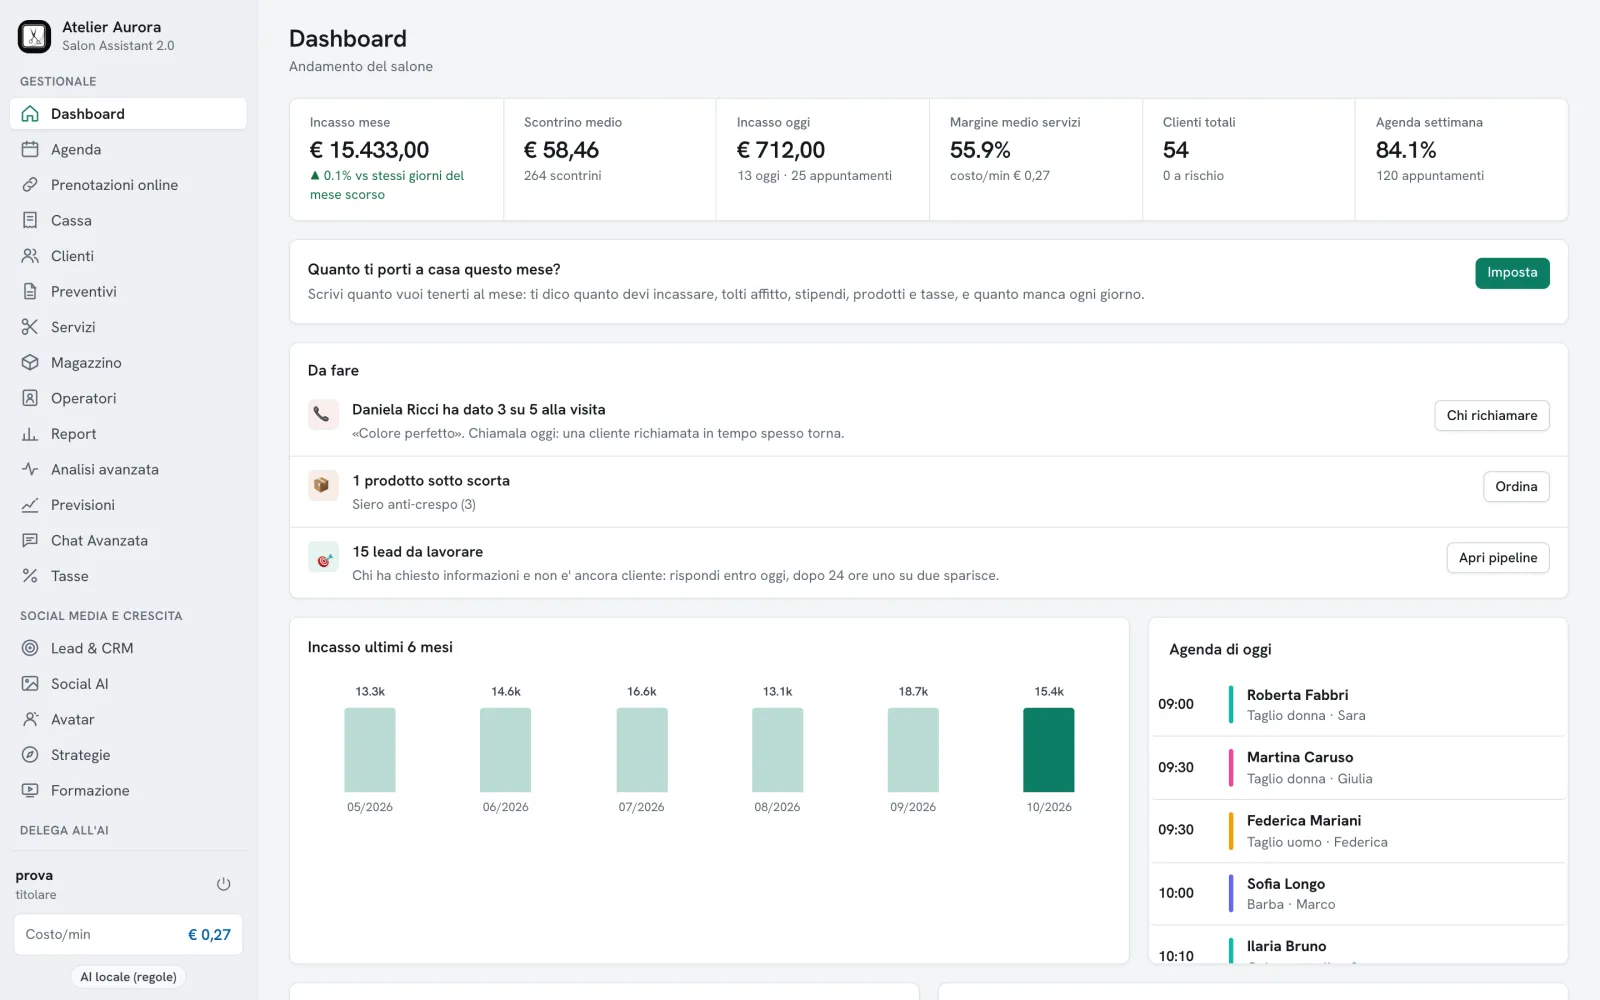Open Lead & CRM section

128,648
